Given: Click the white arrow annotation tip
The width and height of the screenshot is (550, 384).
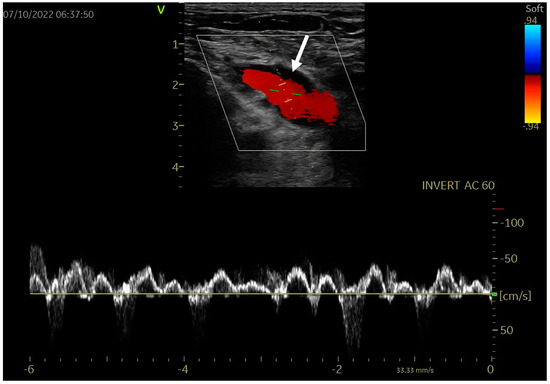Looking at the screenshot, I should click(294, 69).
